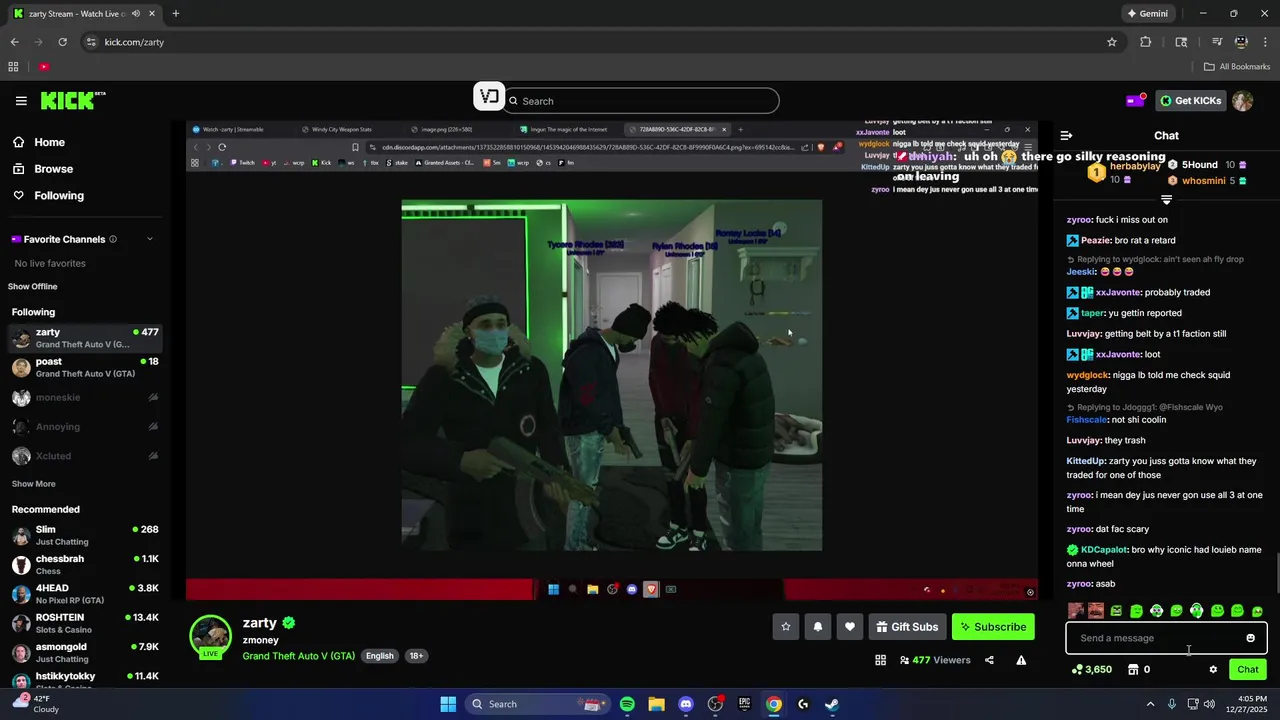Click the green Chat send button

[x=1248, y=670]
